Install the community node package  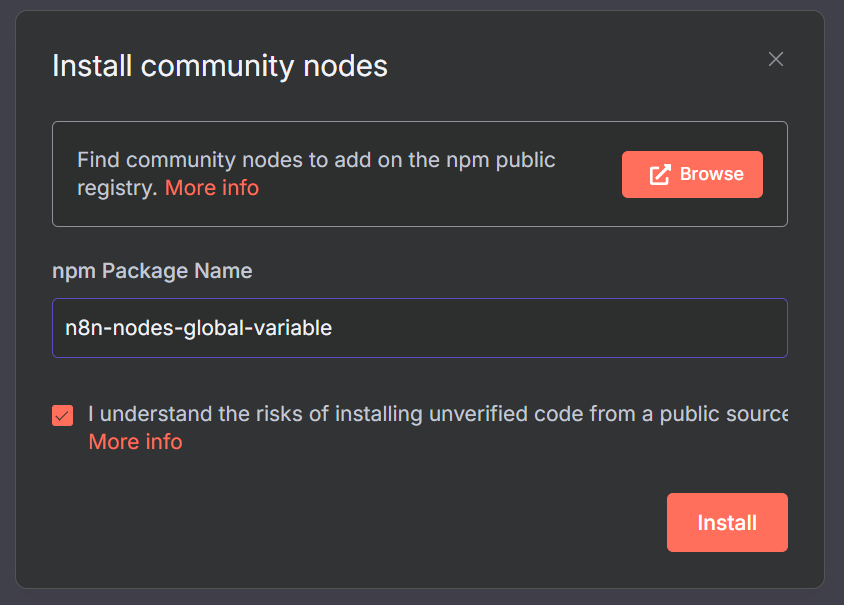(727, 522)
